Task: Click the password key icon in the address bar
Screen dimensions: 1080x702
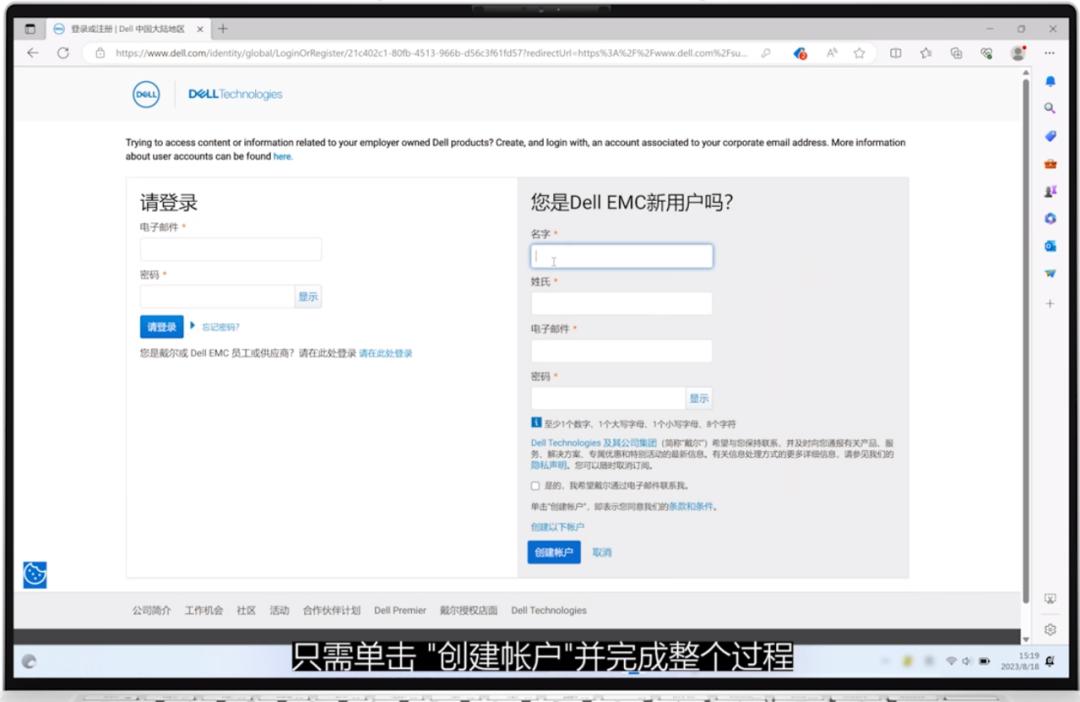Action: click(766, 53)
